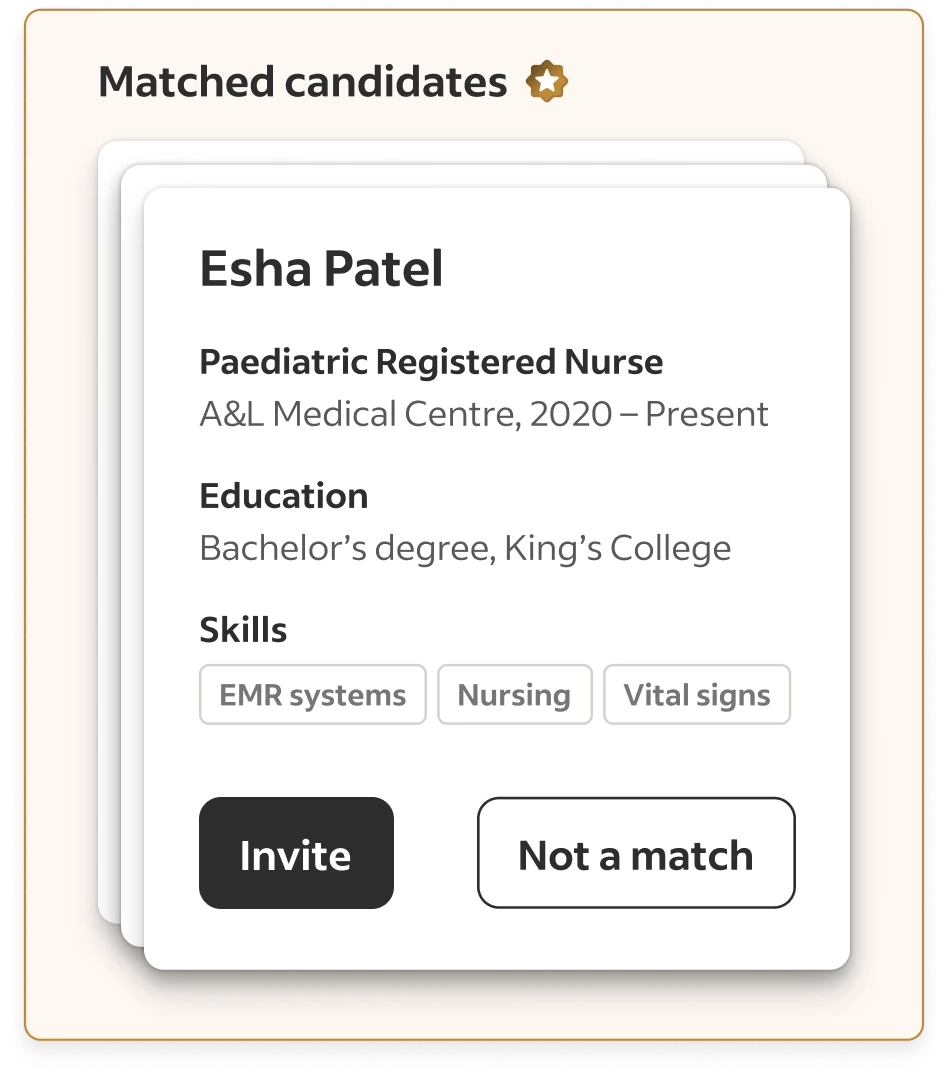Image resolution: width=948 pixels, height=1081 pixels.
Task: Choose the Vital signs skill tag
Action: (x=697, y=695)
